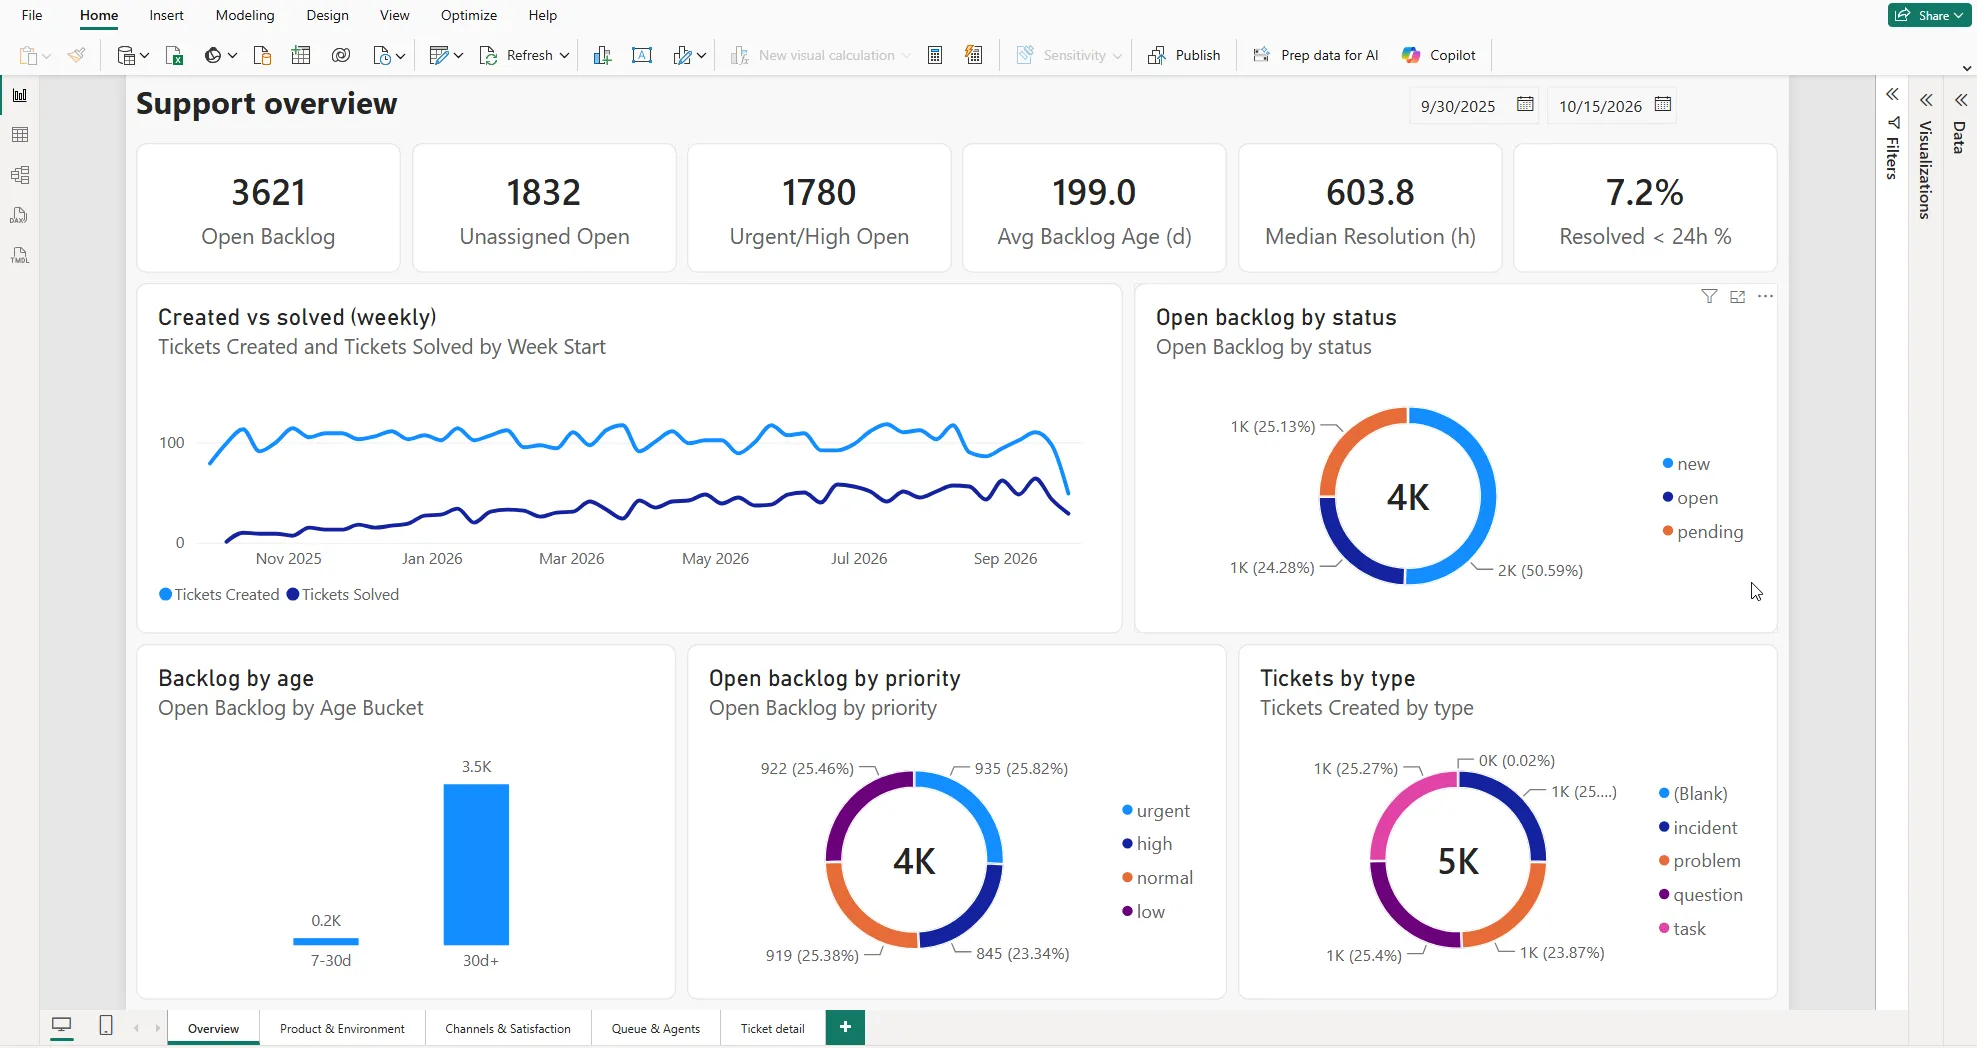Expand the Refresh dropdown arrow
The width and height of the screenshot is (1977, 1048).
pyautogui.click(x=564, y=56)
